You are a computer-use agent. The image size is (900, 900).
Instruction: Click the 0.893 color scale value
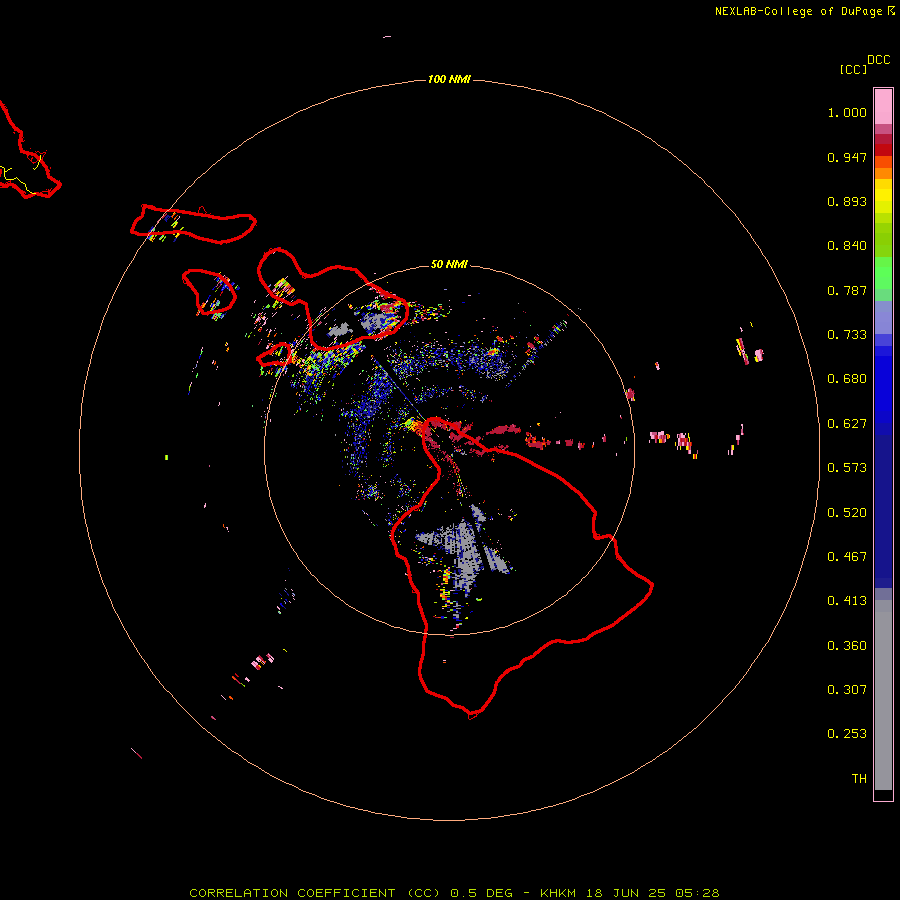[x=847, y=201]
